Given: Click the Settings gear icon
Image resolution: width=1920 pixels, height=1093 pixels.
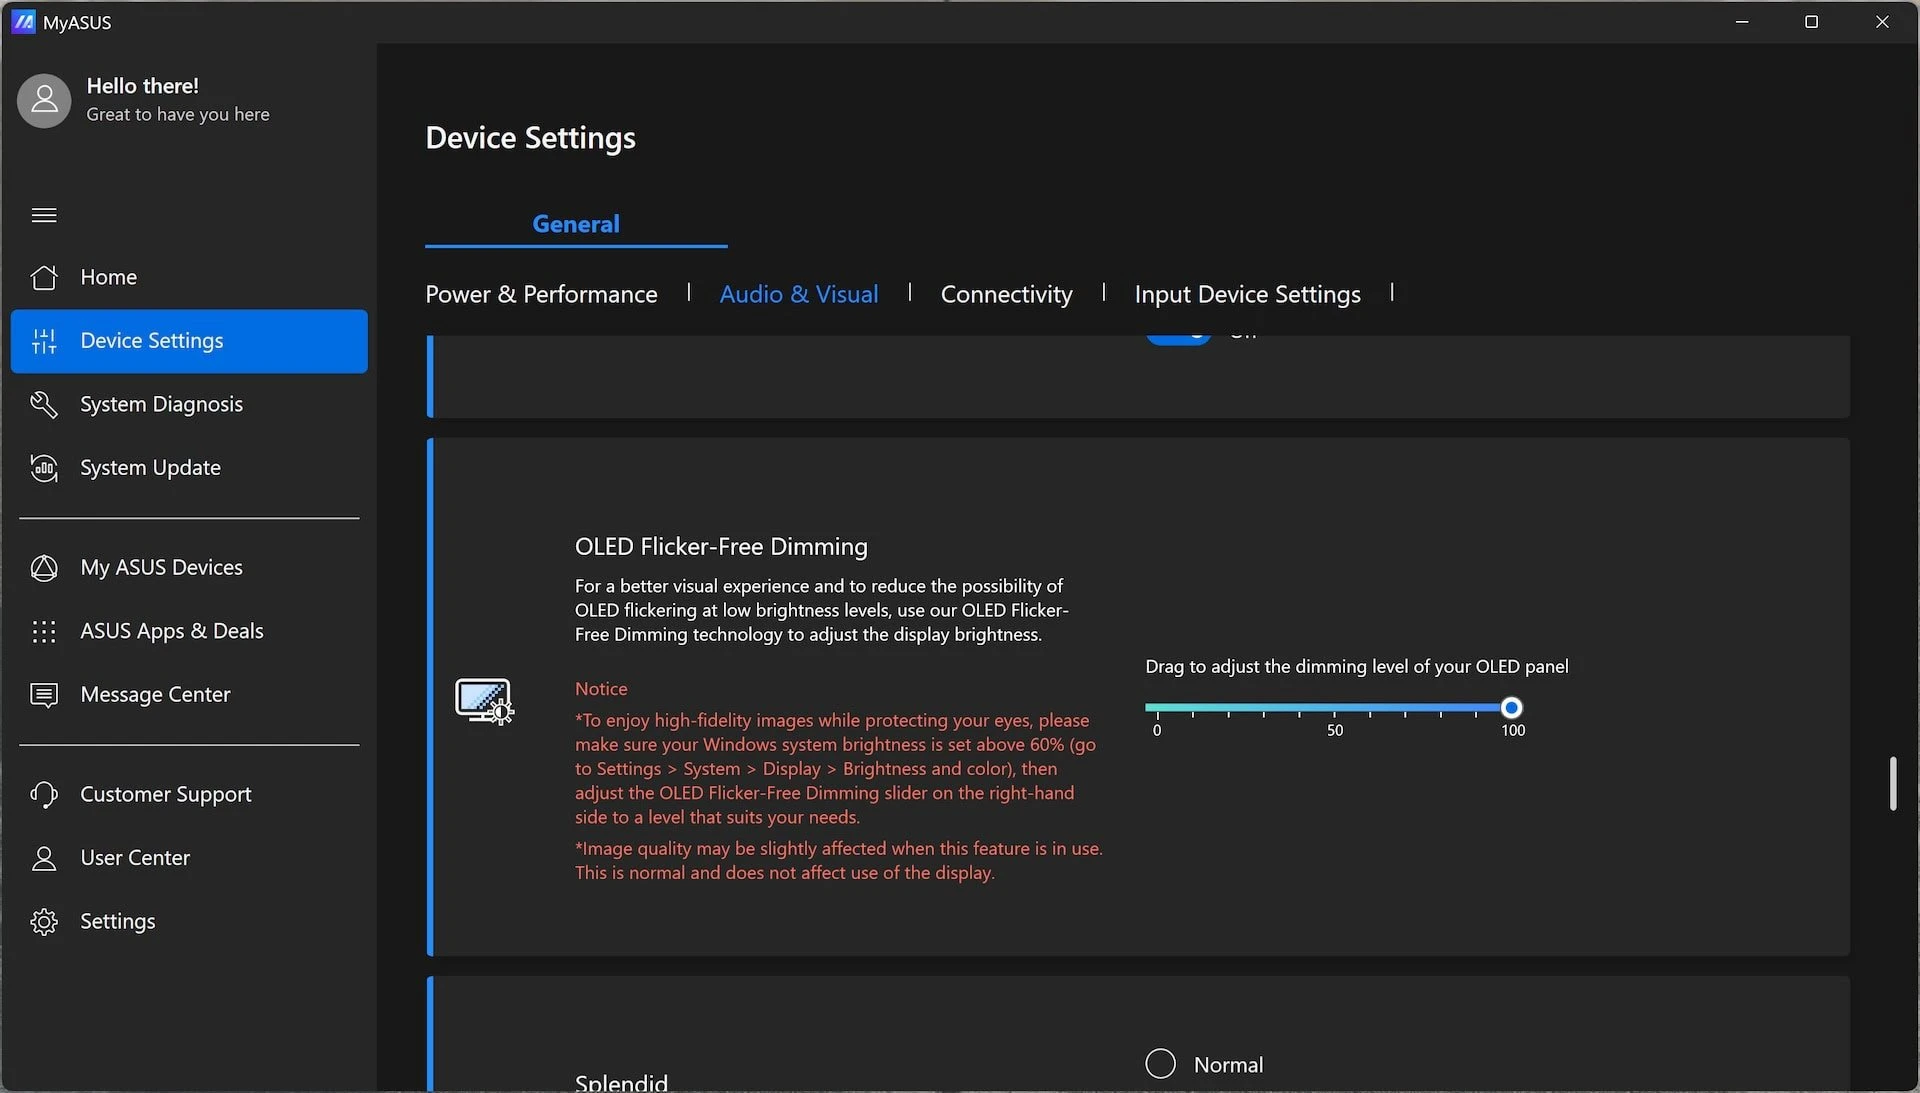Looking at the screenshot, I should [x=44, y=921].
